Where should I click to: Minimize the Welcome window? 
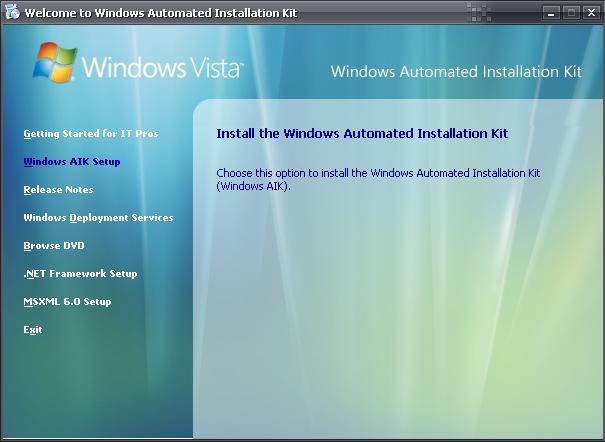coord(551,13)
